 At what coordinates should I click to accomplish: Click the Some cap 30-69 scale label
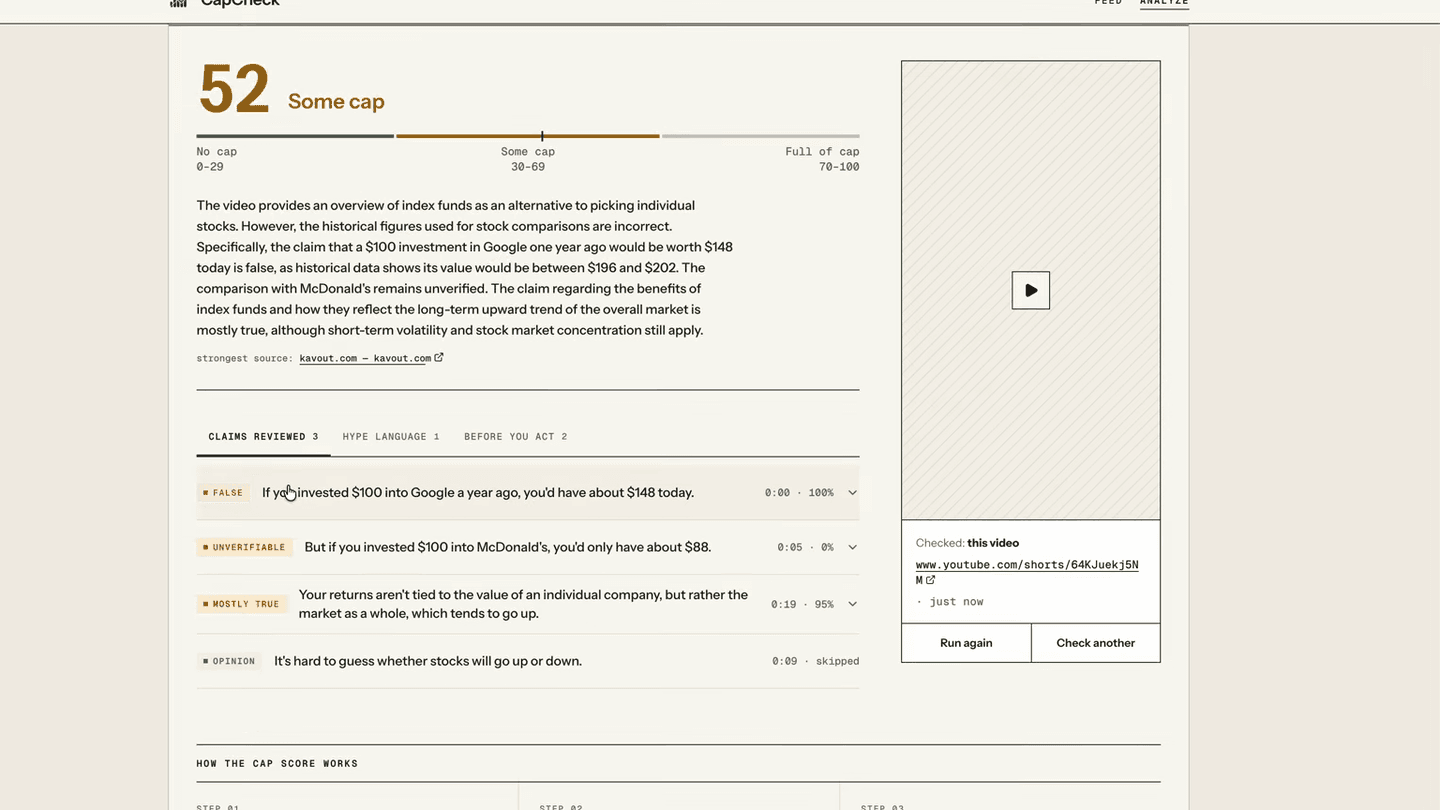tap(528, 159)
